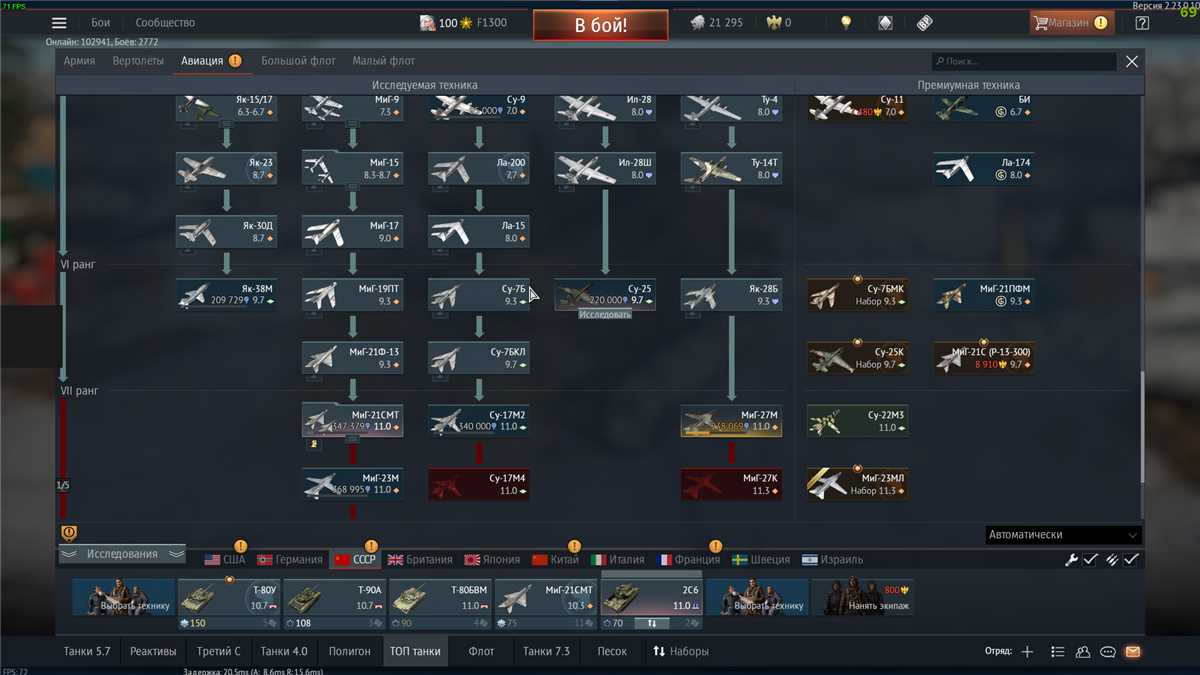Select the Италия flag nation
Viewport: 1200px width, 675px height.
tap(618, 560)
